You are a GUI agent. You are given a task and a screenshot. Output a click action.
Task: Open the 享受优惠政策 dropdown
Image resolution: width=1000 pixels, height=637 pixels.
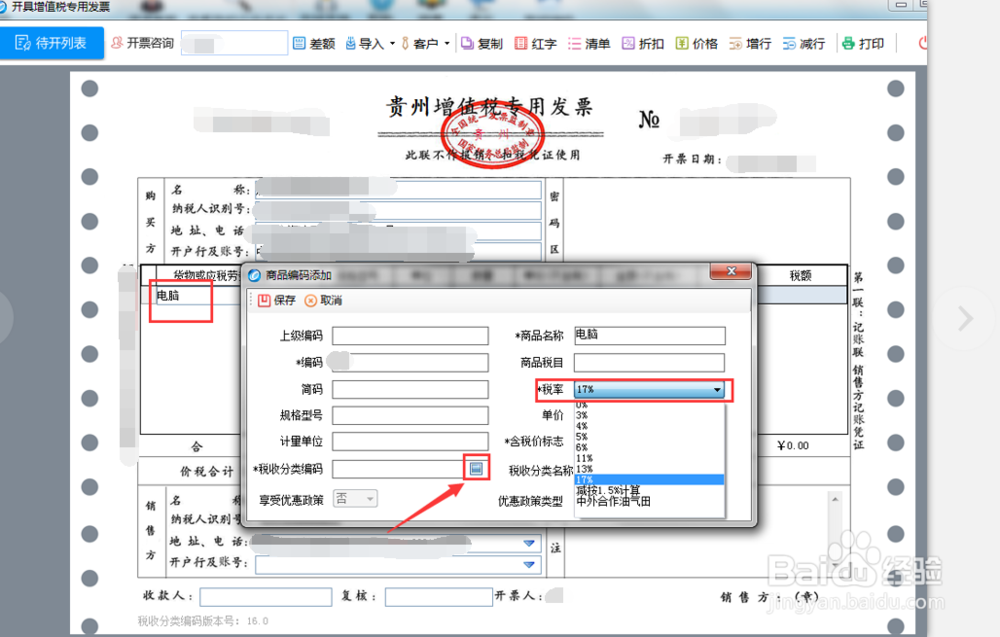[x=355, y=499]
